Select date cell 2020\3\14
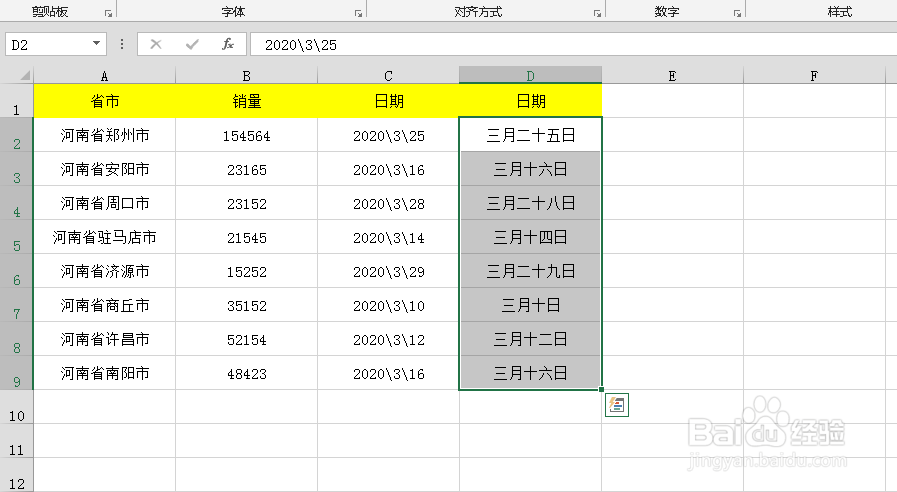 [x=388, y=237]
